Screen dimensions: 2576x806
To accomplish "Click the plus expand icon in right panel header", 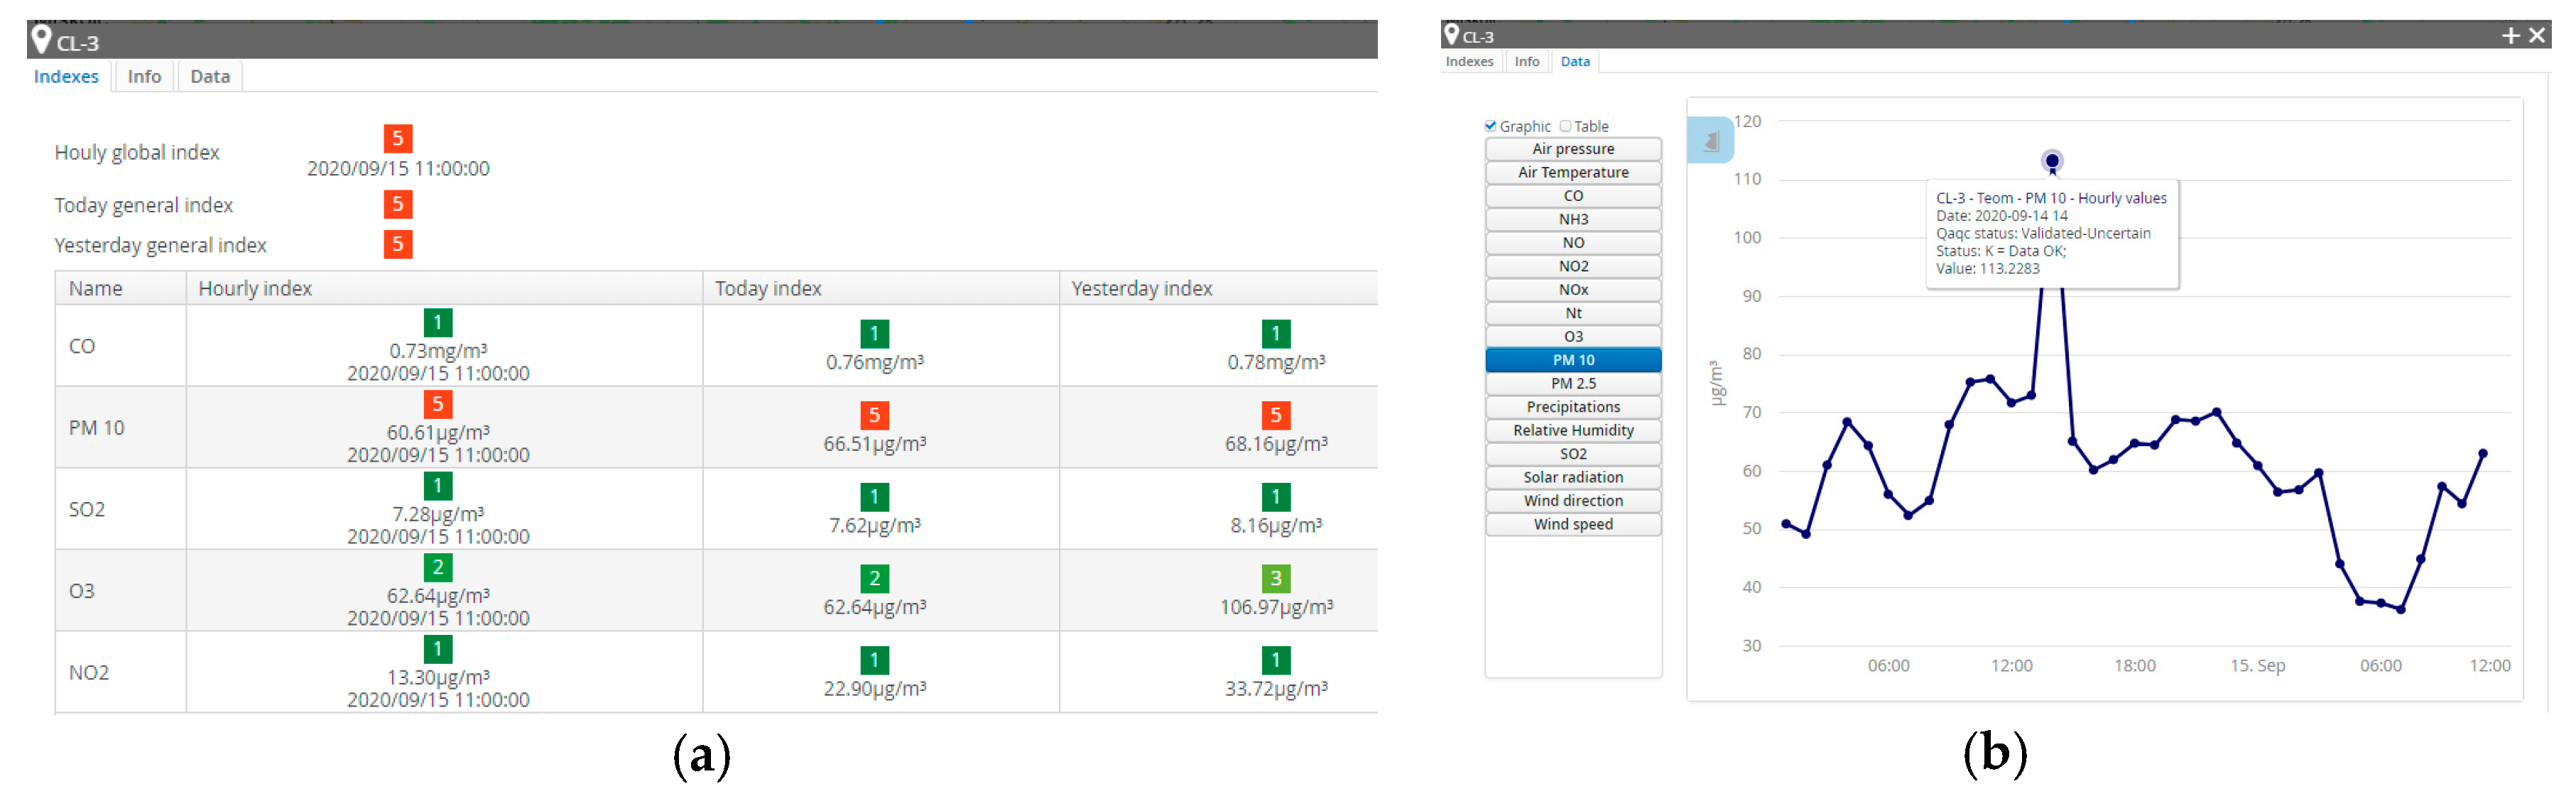I will 2510,36.
